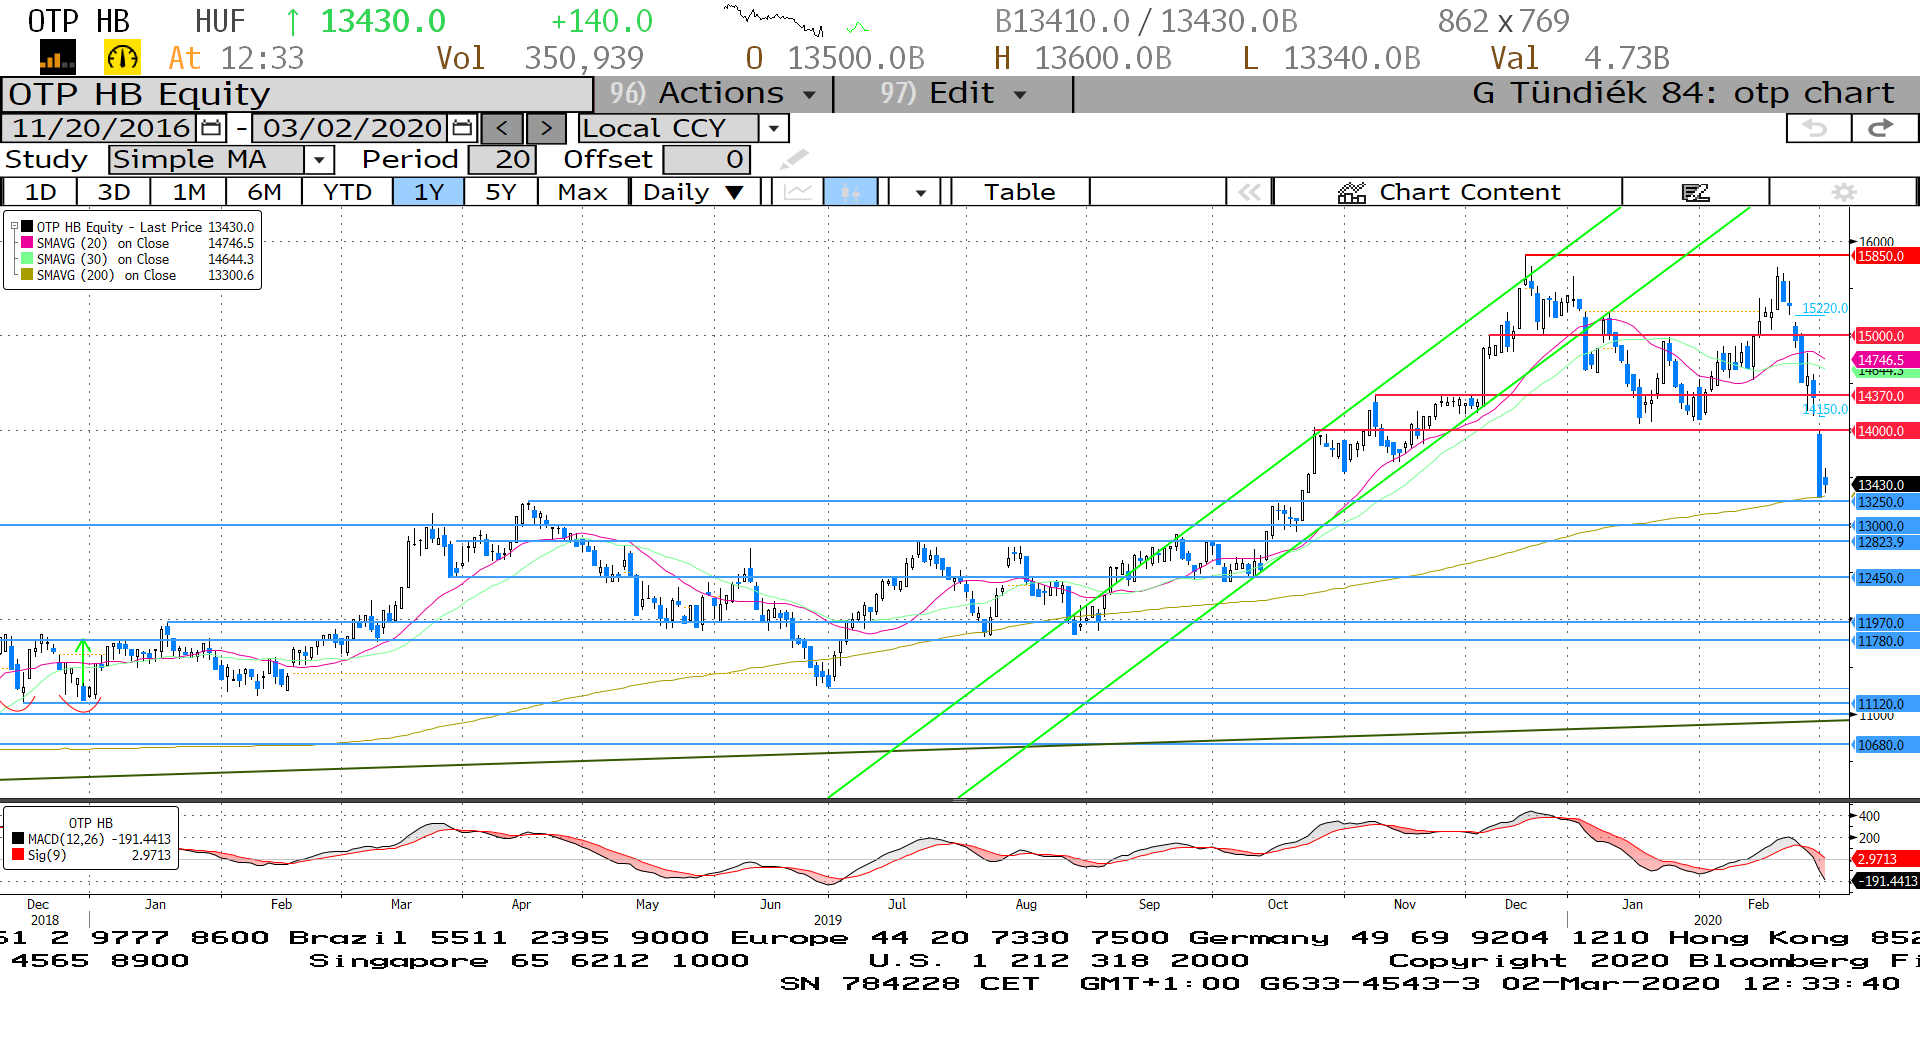The image size is (1920, 1039).
Task: Click the G Tündiék 84: otp chart title
Action: [x=1683, y=94]
